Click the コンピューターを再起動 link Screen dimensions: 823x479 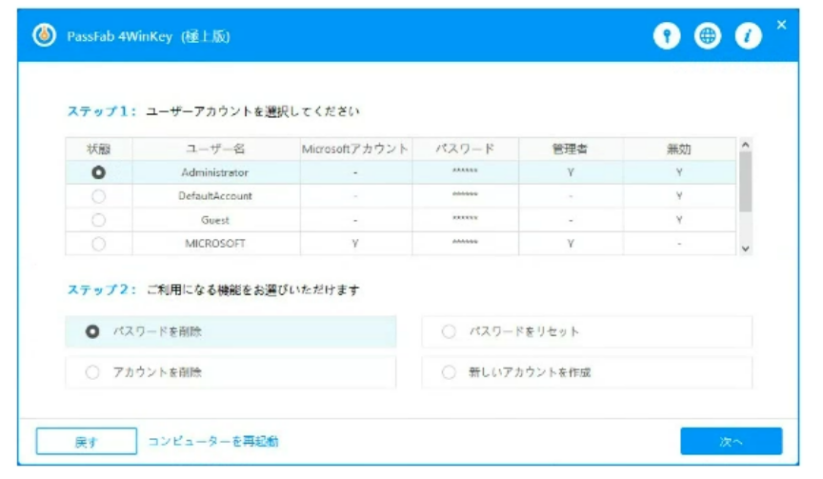(x=213, y=441)
